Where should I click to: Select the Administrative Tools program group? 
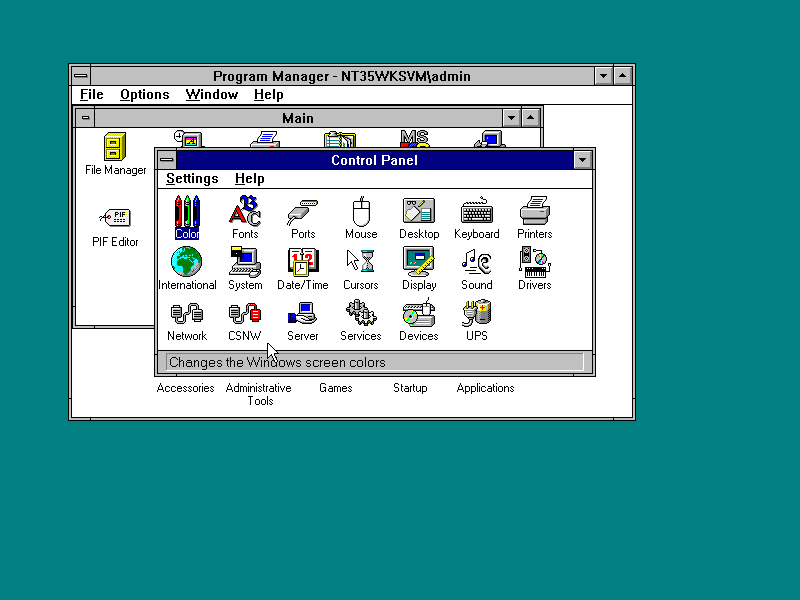pyautogui.click(x=259, y=394)
